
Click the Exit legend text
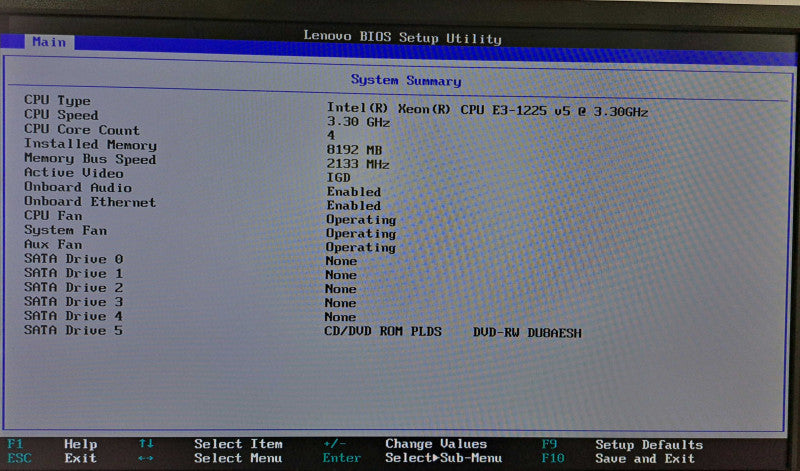[x=81, y=458]
